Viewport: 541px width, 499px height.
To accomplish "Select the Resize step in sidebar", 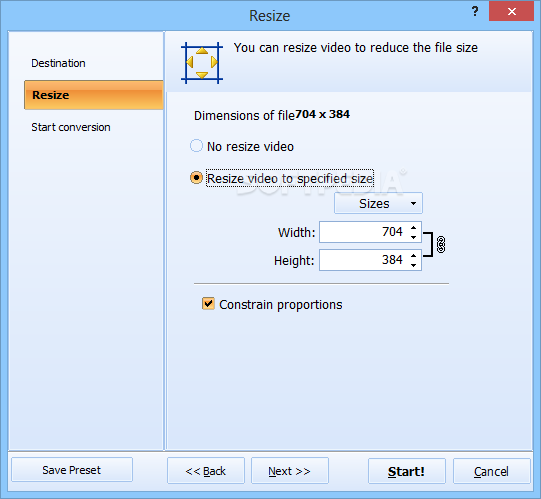I will tap(94, 95).
